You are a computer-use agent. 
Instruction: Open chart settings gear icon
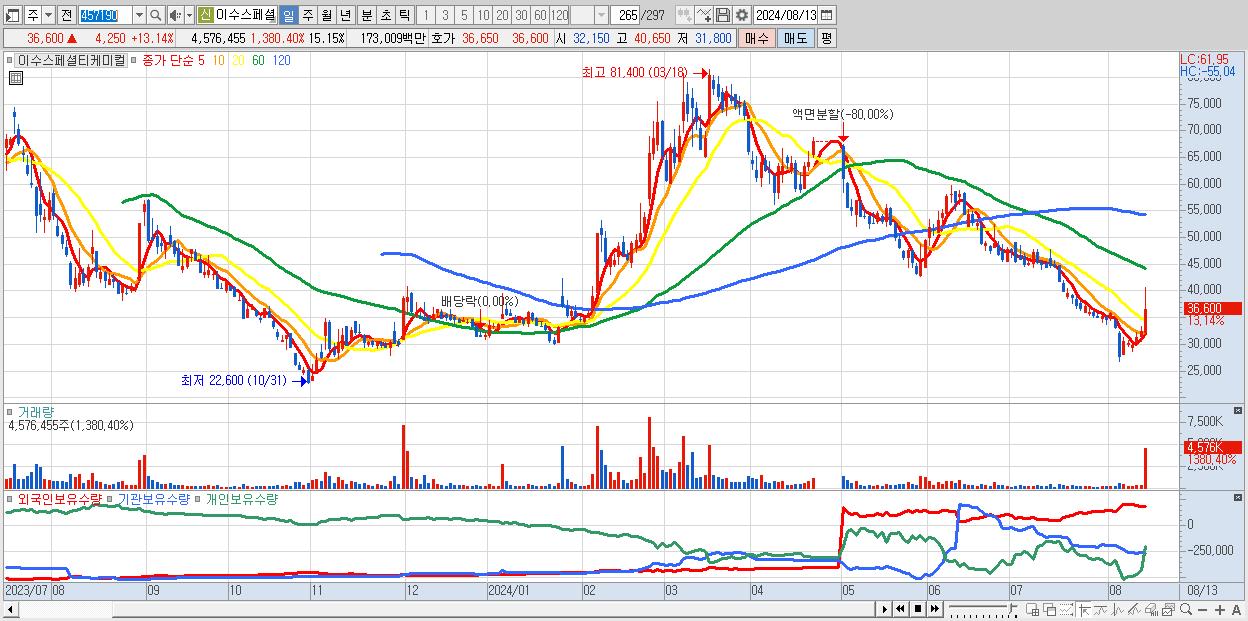(741, 15)
